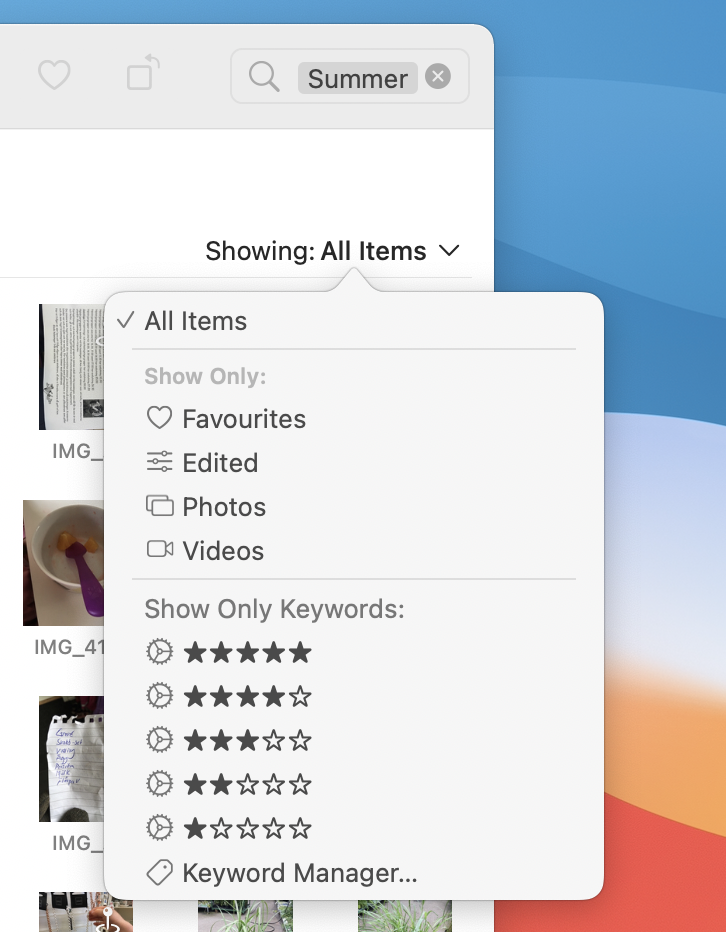Show only Favourites

pos(354,418)
